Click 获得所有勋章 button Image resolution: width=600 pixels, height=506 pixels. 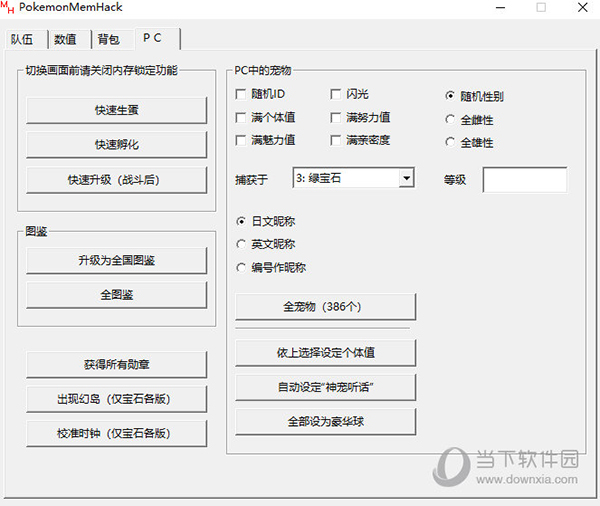(117, 365)
